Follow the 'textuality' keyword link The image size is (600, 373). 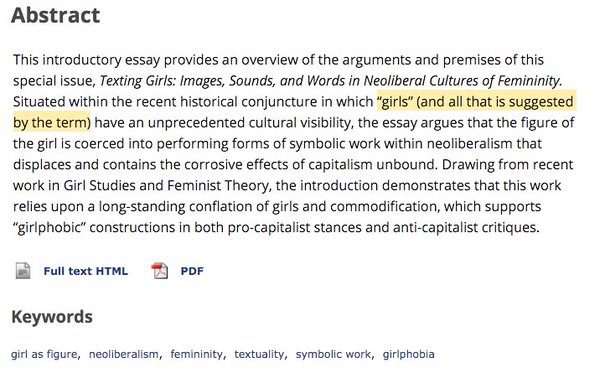point(259,354)
